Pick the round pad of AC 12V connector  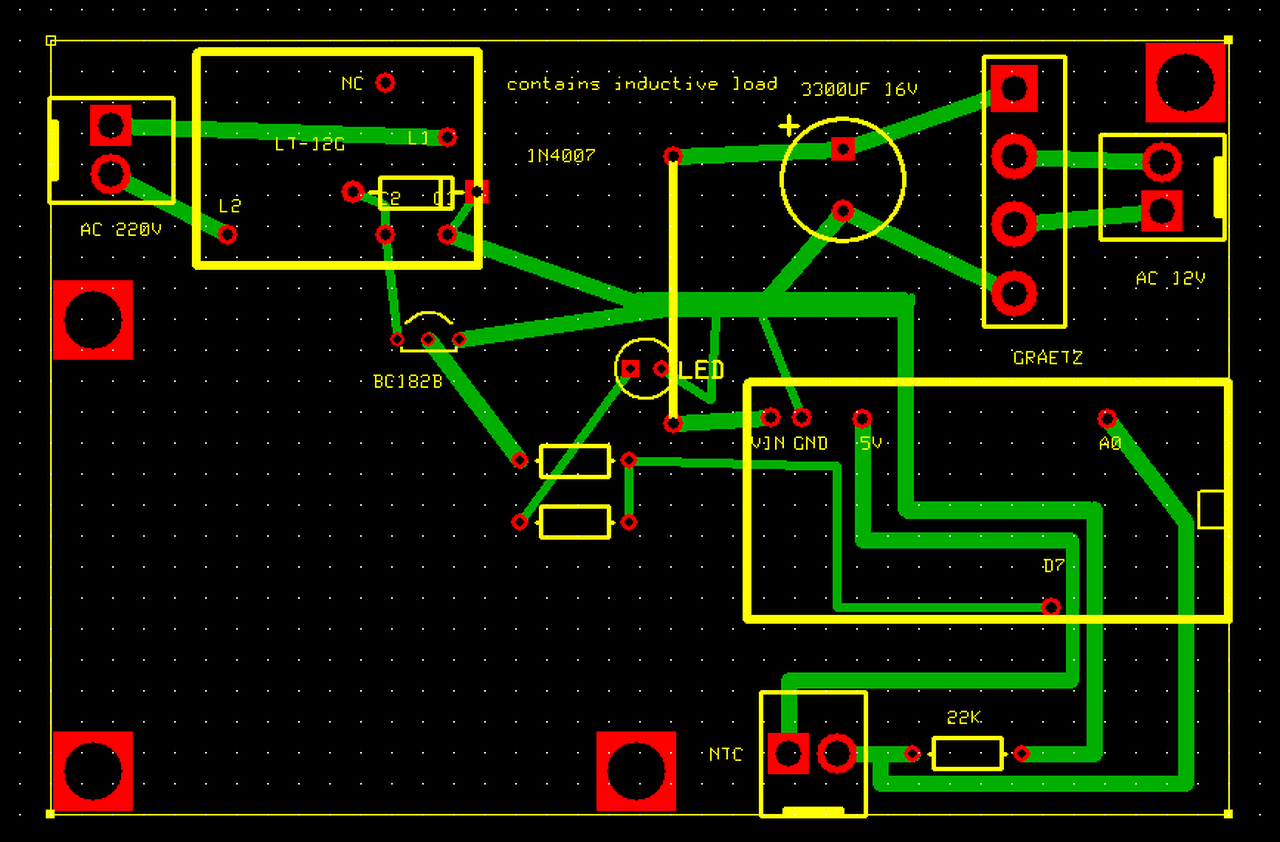(x=1161, y=161)
